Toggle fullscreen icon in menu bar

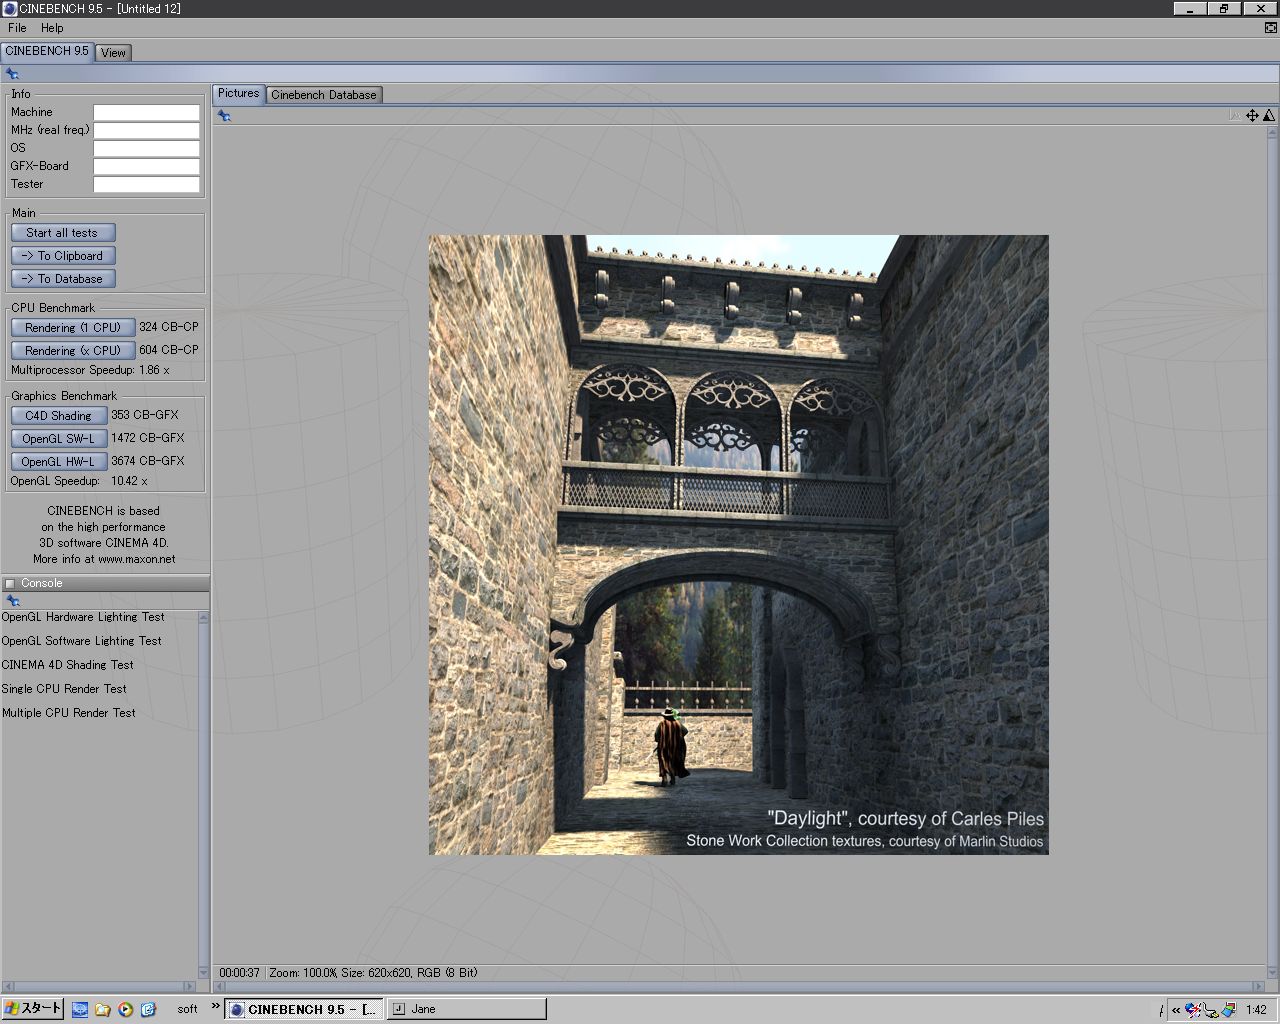pyautogui.click(x=1270, y=28)
